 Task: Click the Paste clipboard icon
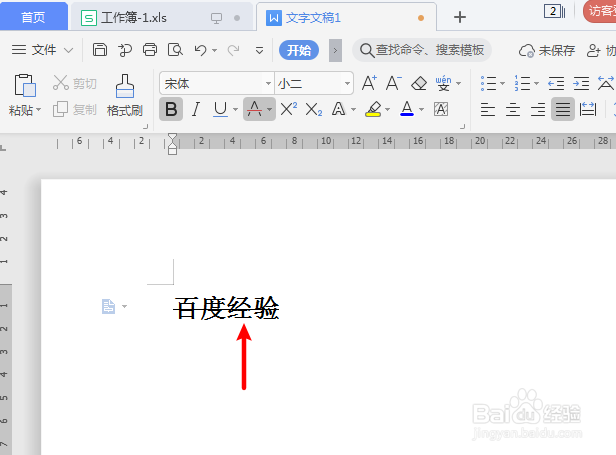pos(25,85)
